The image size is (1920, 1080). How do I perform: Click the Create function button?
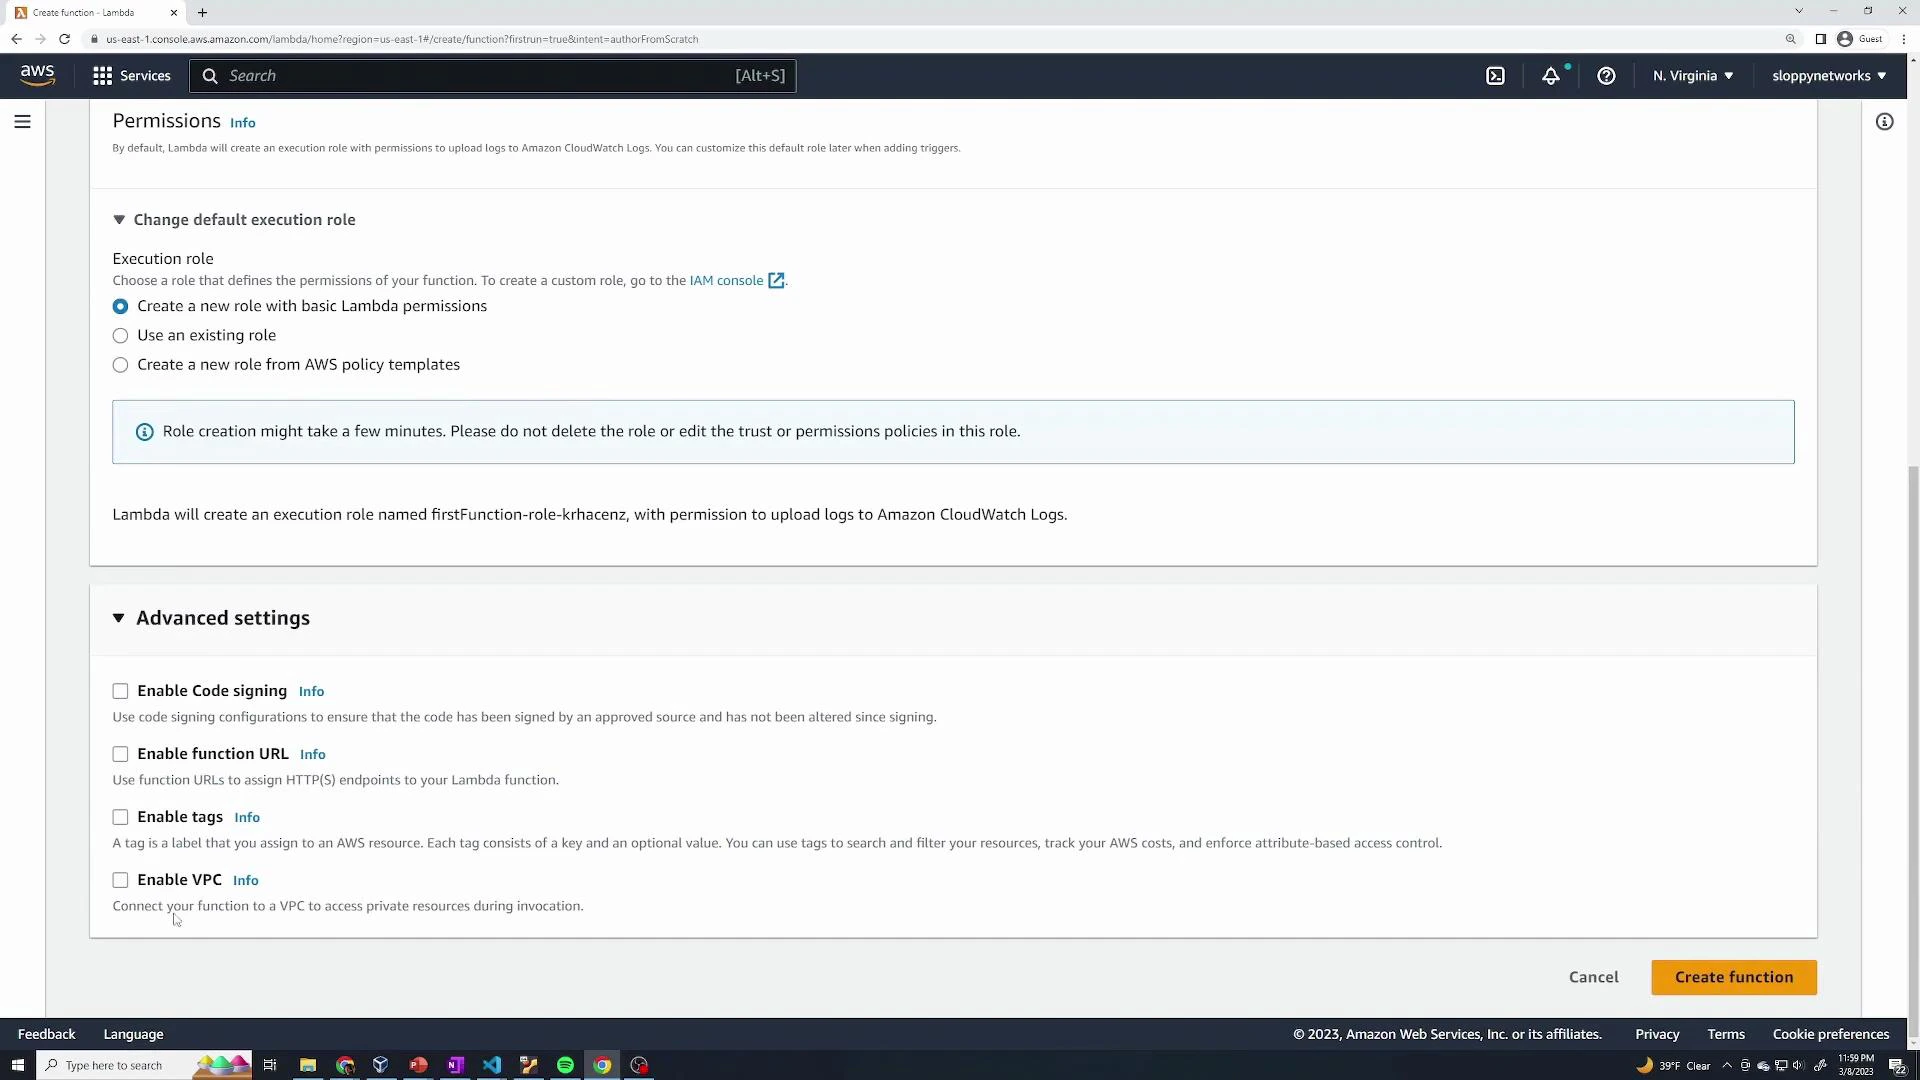[x=1733, y=977]
